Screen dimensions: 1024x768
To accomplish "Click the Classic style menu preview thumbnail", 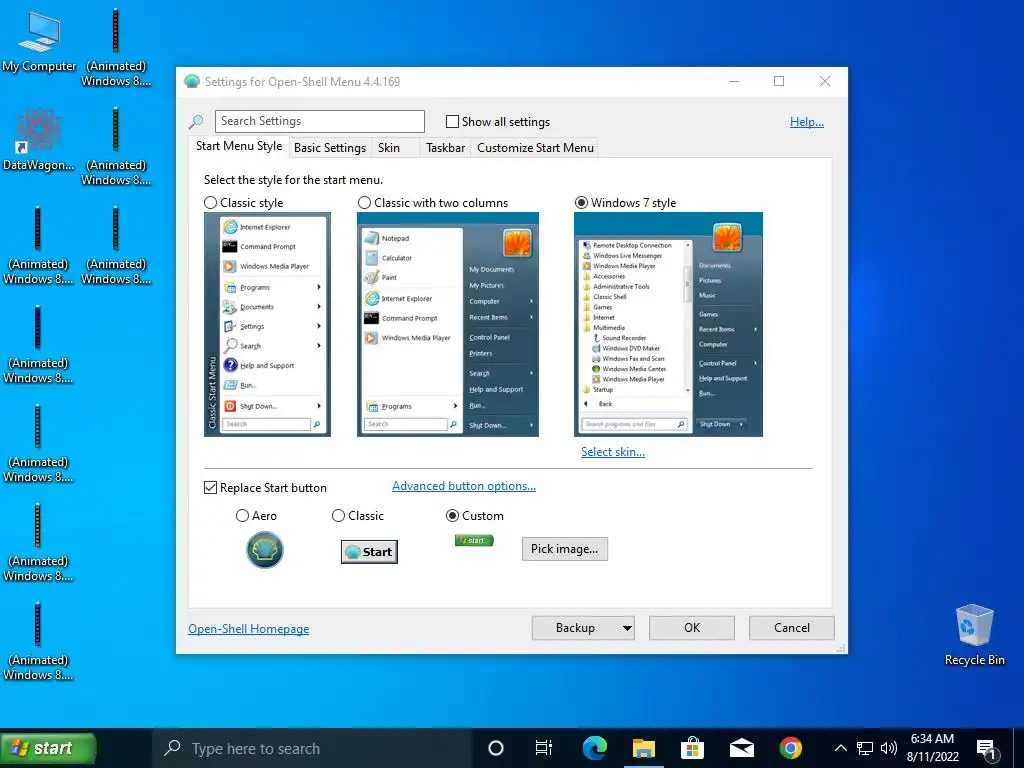I will coord(267,325).
